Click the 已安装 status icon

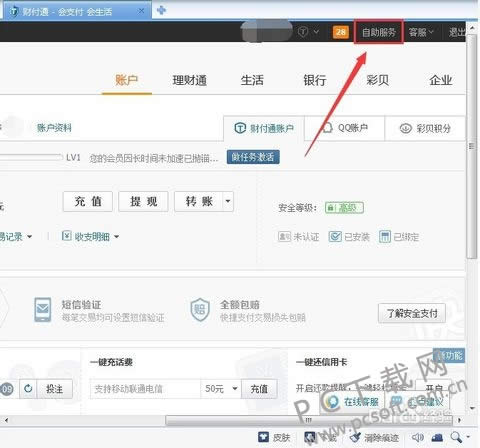coord(335,237)
